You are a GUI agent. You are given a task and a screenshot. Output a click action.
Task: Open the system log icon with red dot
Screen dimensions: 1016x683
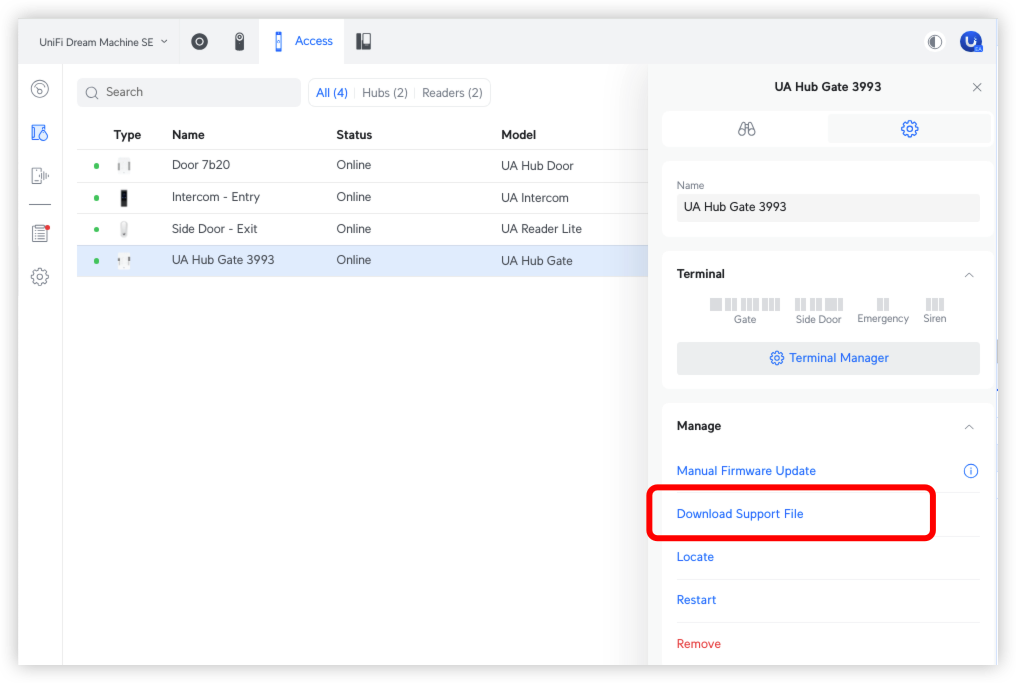tap(40, 233)
